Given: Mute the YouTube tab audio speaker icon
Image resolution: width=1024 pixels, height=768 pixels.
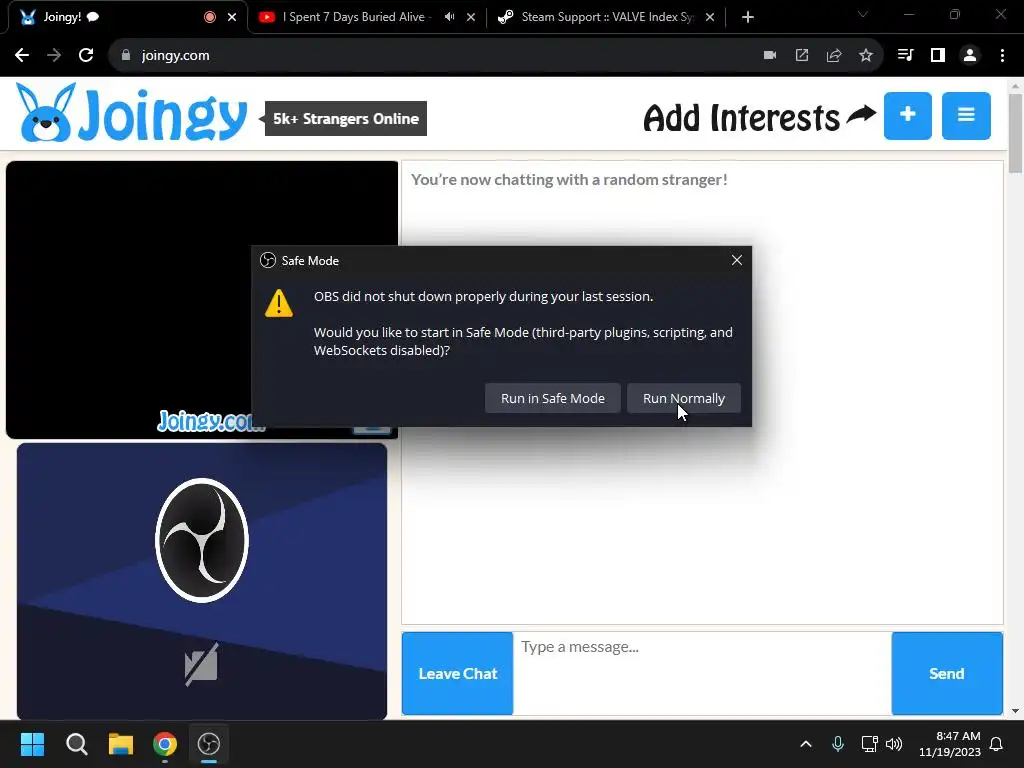Looking at the screenshot, I should [x=449, y=17].
